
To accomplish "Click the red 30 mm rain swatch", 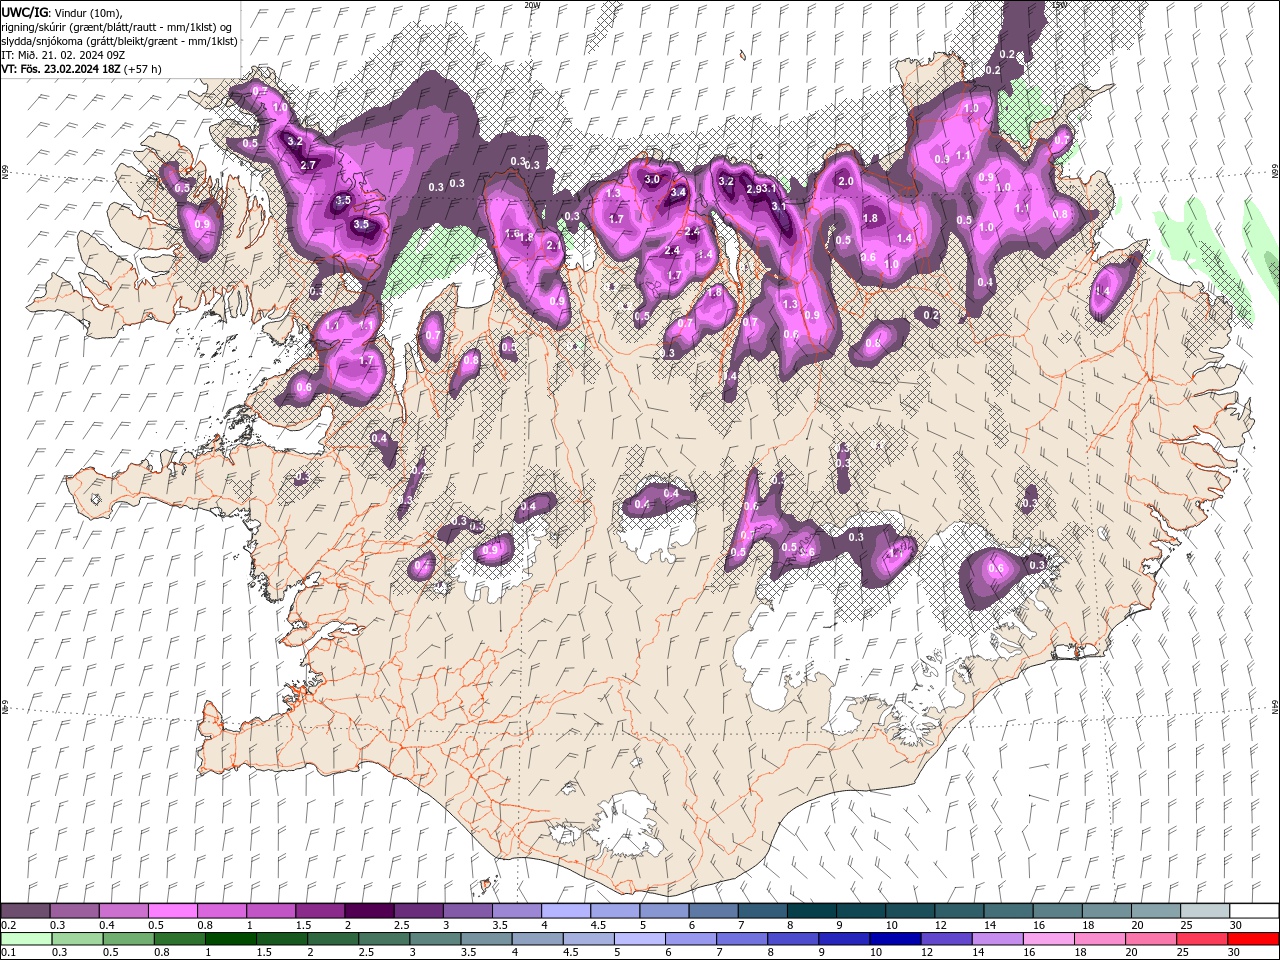I will click(1252, 939).
